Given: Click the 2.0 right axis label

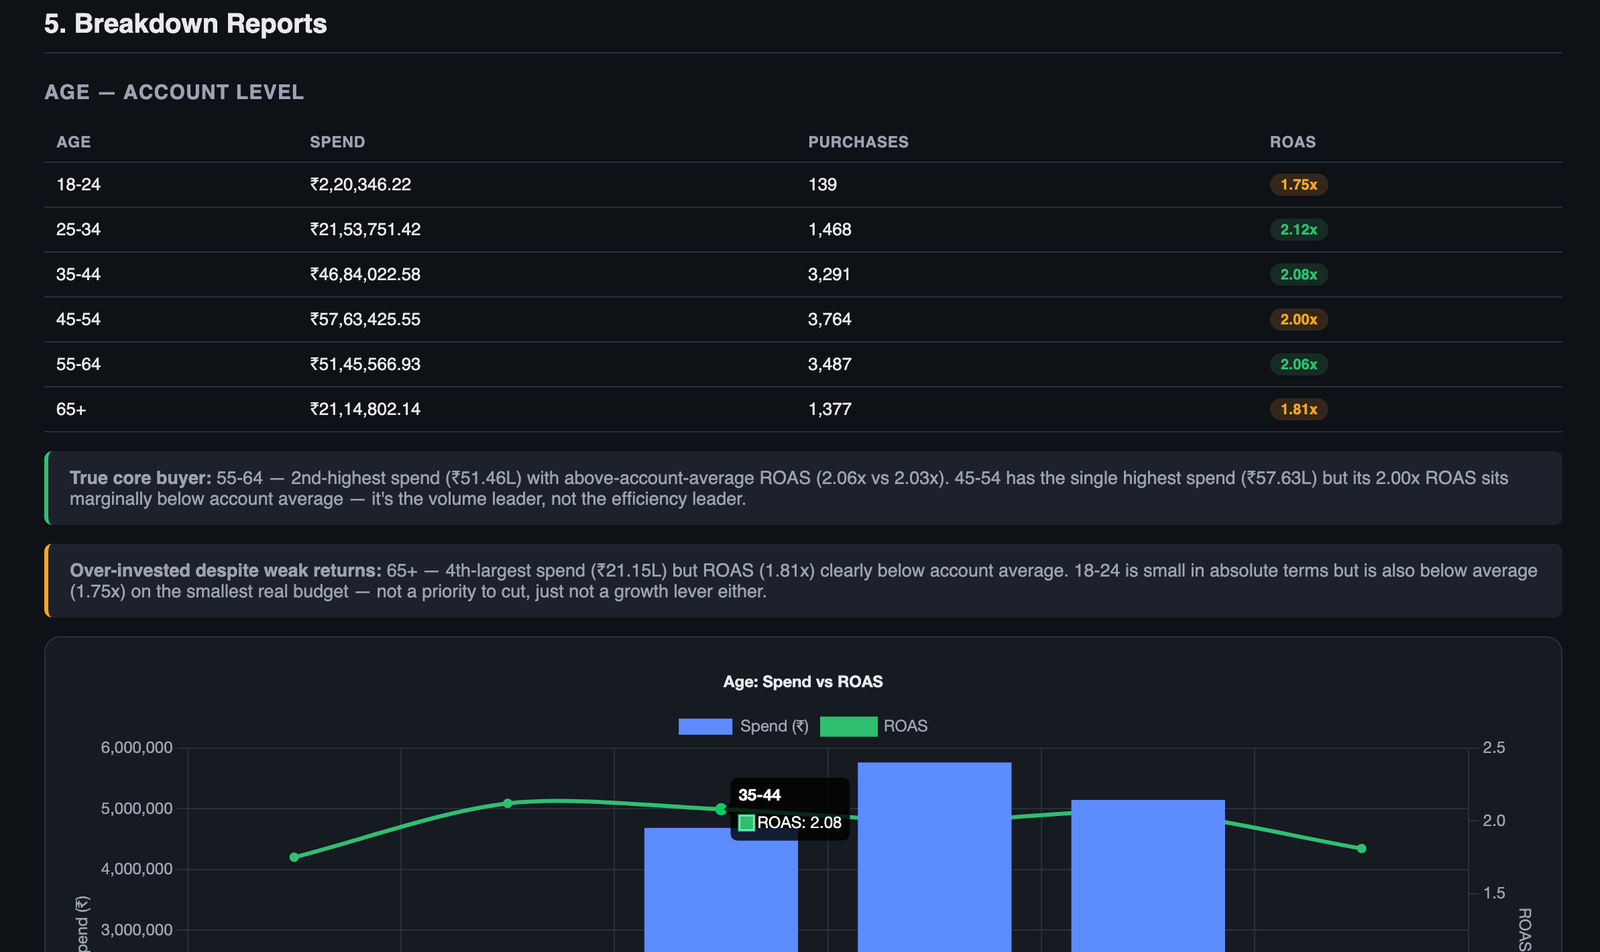Looking at the screenshot, I should [x=1494, y=821].
